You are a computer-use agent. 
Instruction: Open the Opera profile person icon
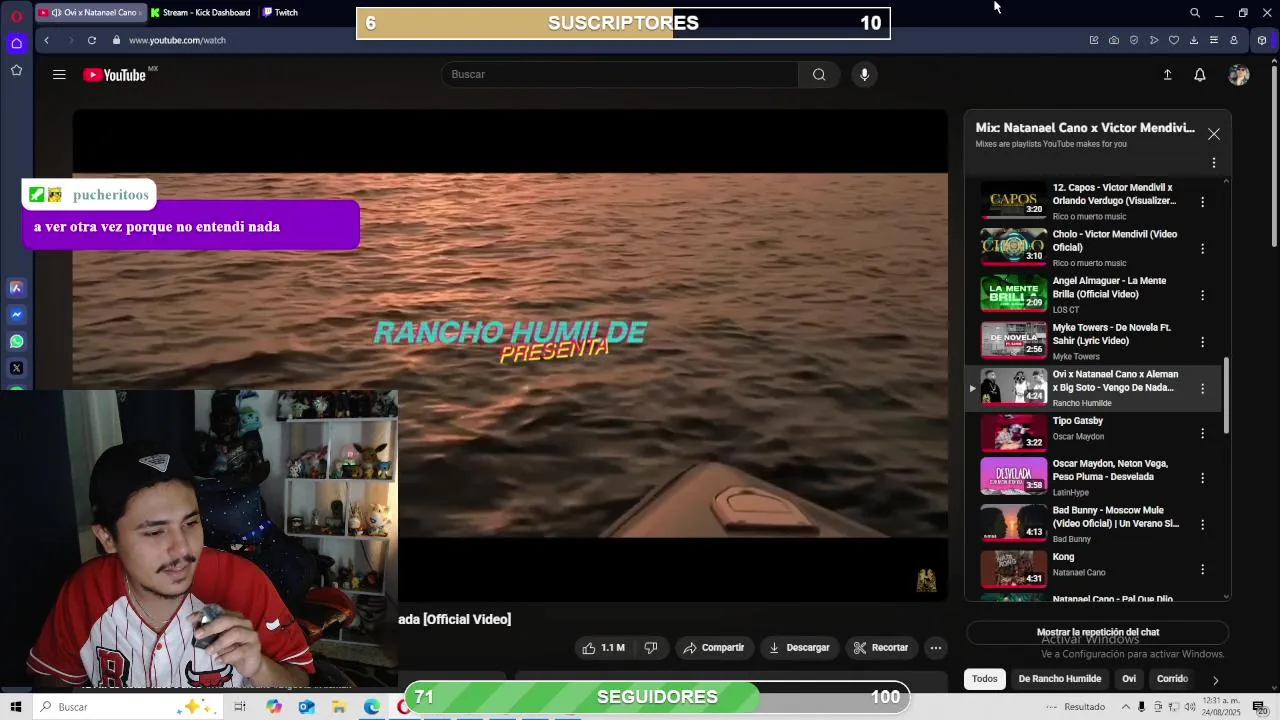[x=1234, y=40]
